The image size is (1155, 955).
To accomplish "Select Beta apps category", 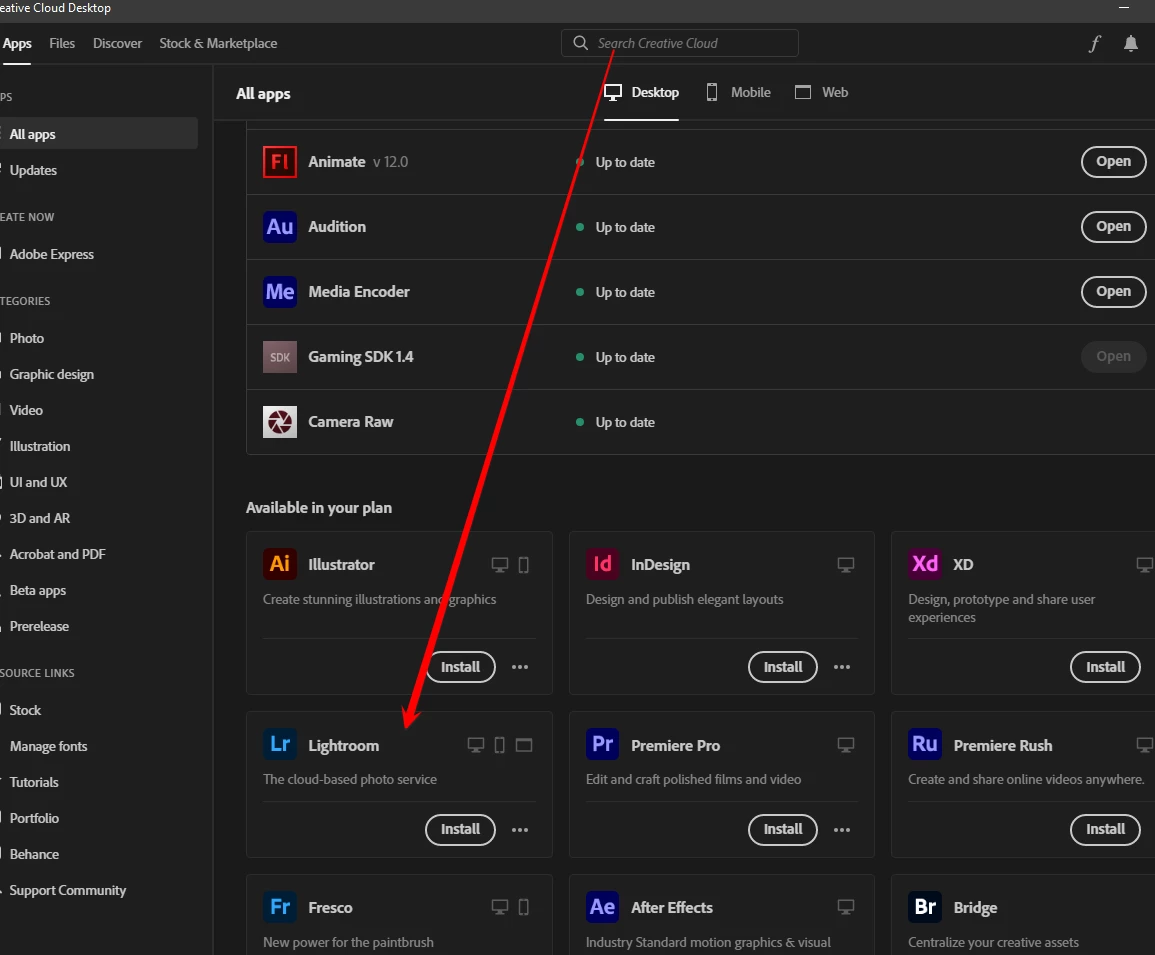I will pyautogui.click(x=38, y=590).
